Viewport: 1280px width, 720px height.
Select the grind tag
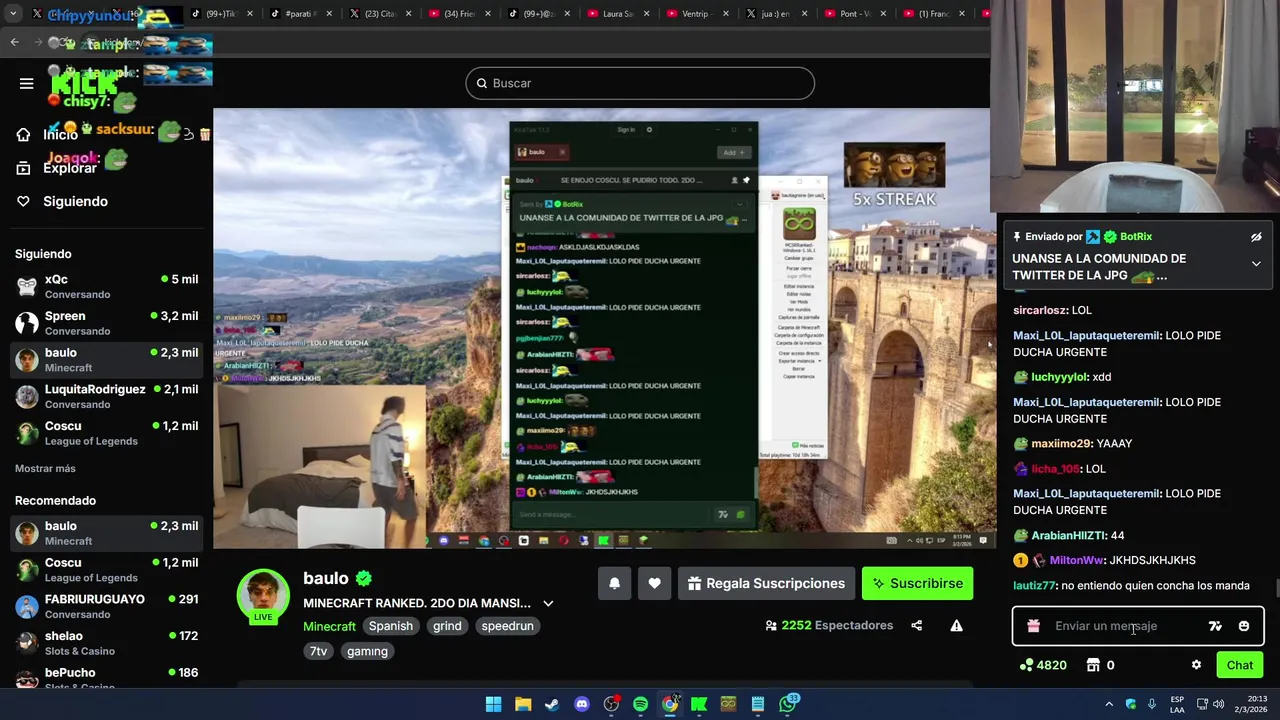447,626
